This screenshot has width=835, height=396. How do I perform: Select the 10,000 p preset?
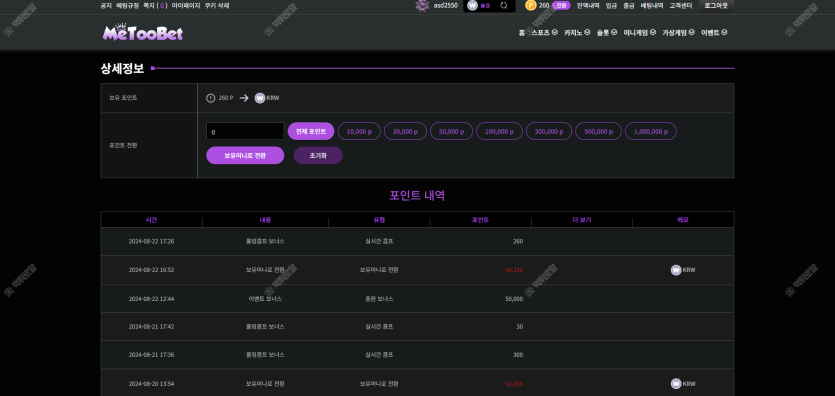pyautogui.click(x=359, y=131)
